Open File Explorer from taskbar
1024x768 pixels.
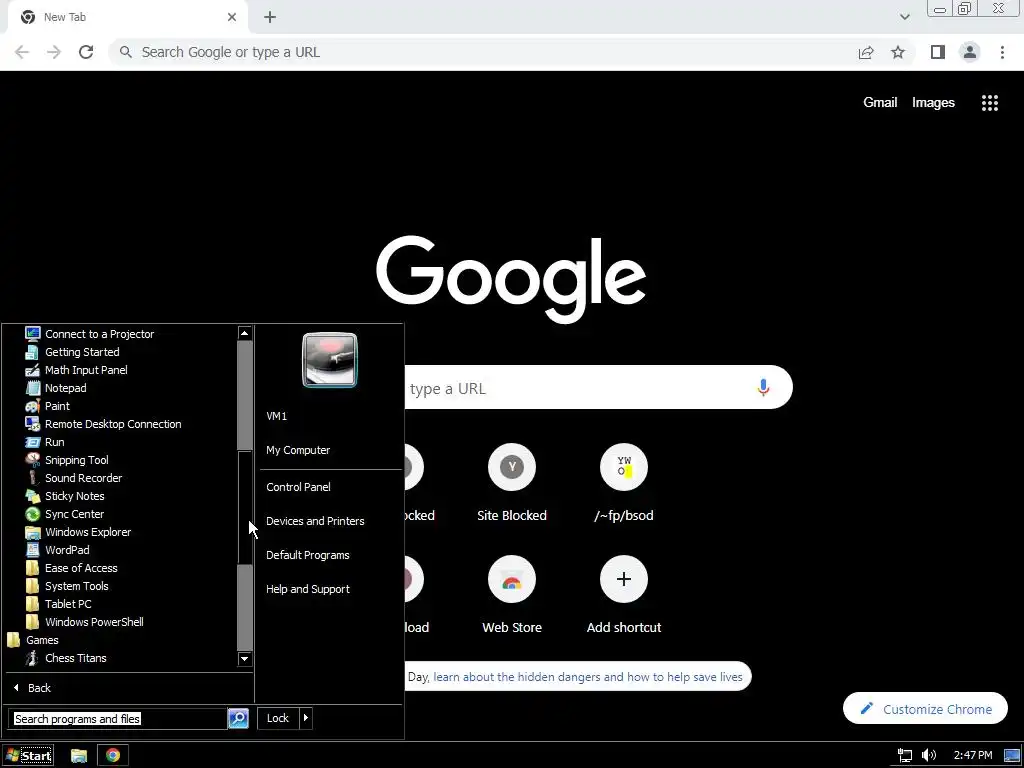click(79, 756)
